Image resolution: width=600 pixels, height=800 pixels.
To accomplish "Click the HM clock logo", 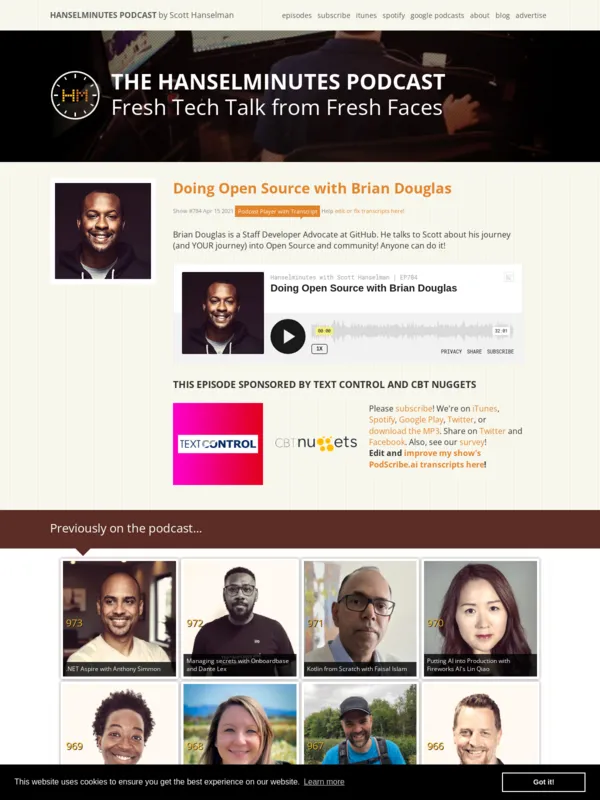I will click(76, 95).
